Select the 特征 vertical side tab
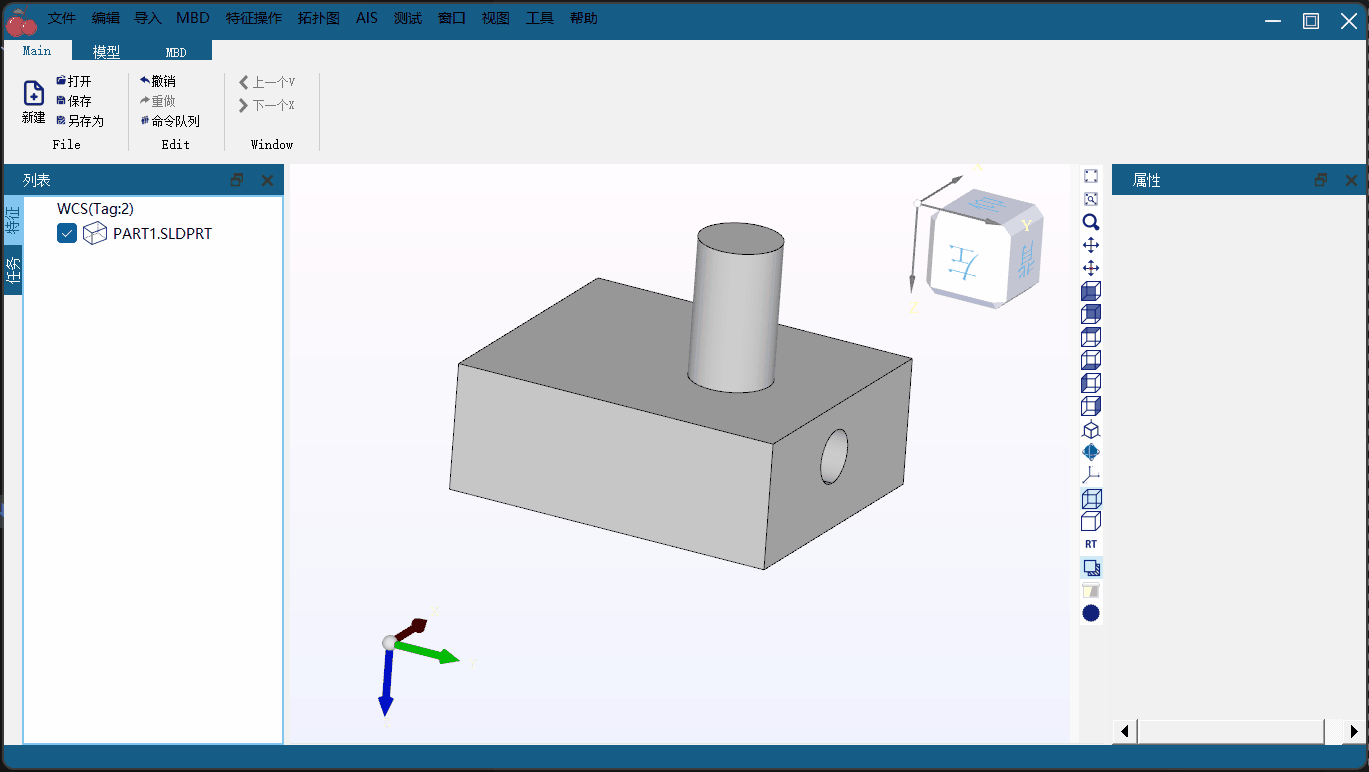 pyautogui.click(x=13, y=219)
